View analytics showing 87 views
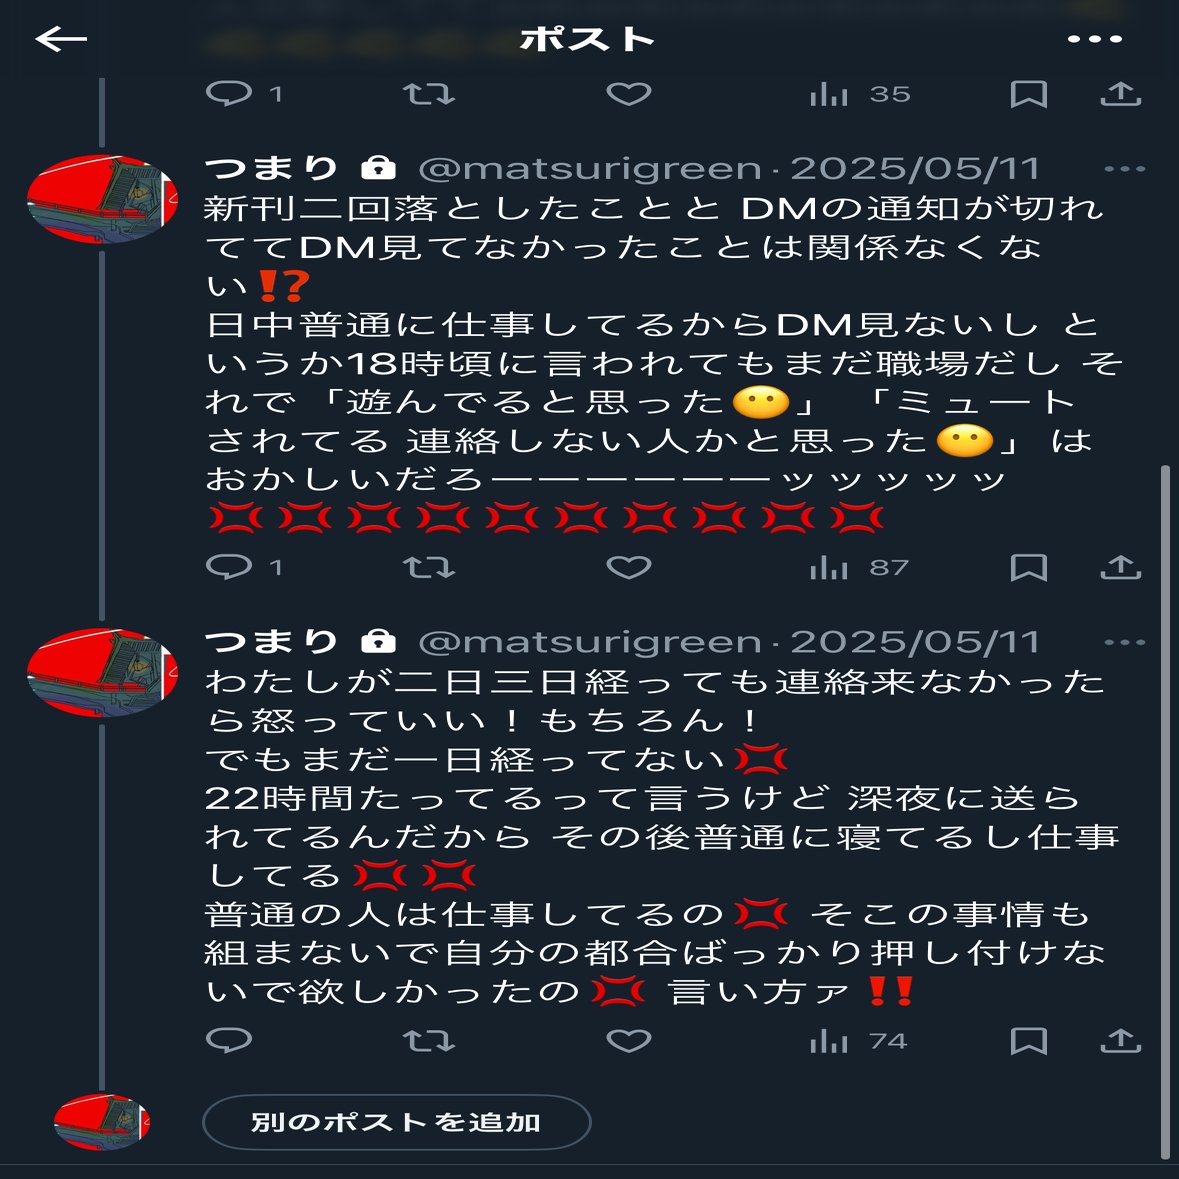Image resolution: width=1179 pixels, height=1179 pixels. (x=859, y=568)
